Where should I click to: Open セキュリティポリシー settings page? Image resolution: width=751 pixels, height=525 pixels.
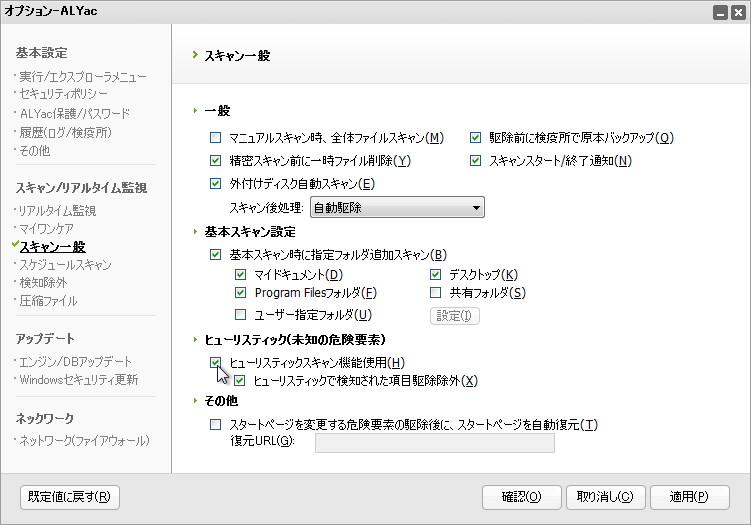[x=64, y=94]
